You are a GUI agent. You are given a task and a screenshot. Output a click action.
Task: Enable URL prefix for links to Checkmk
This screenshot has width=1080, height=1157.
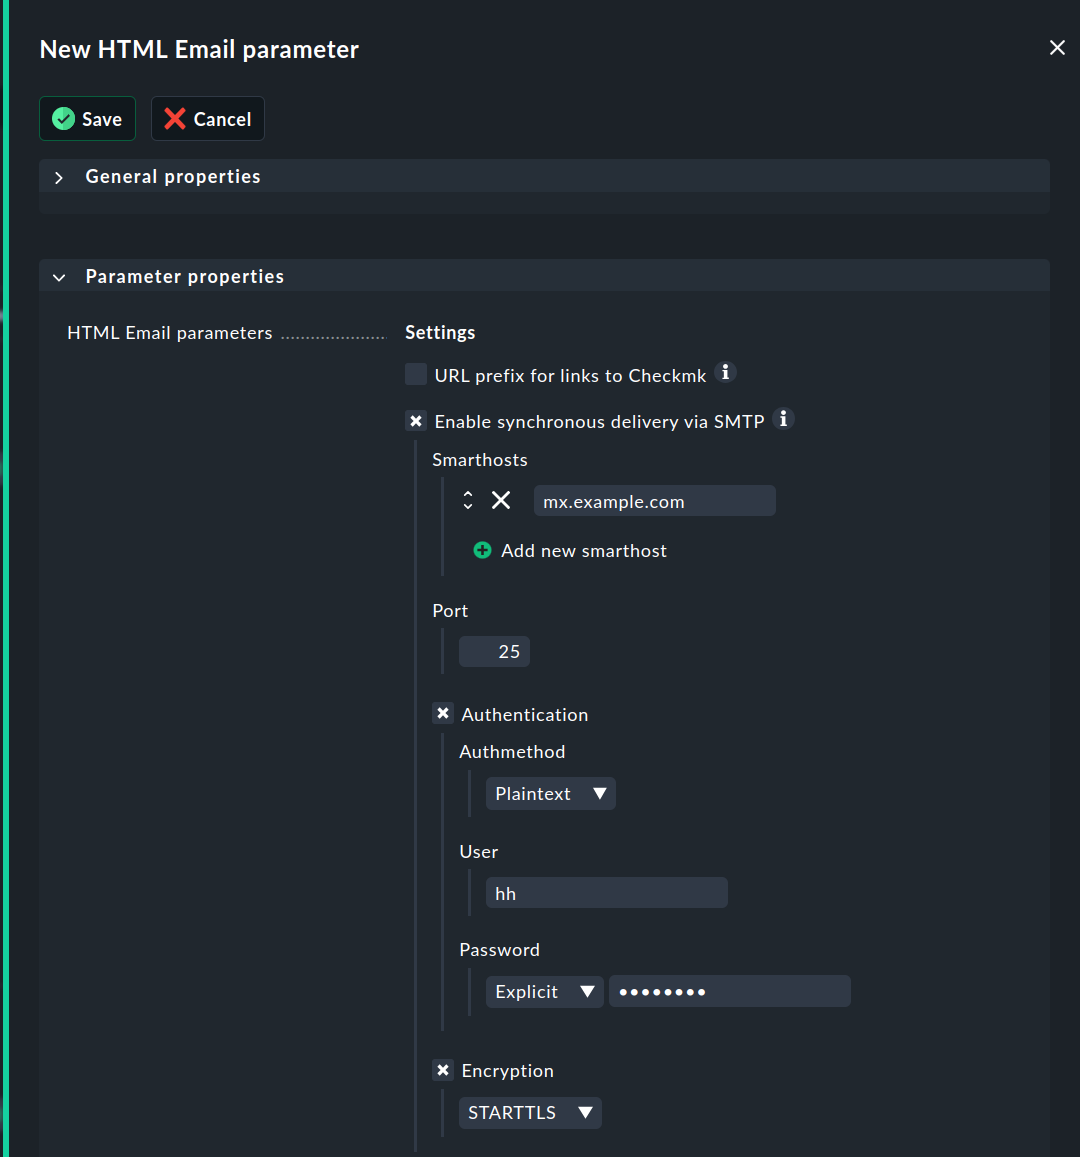coord(415,373)
